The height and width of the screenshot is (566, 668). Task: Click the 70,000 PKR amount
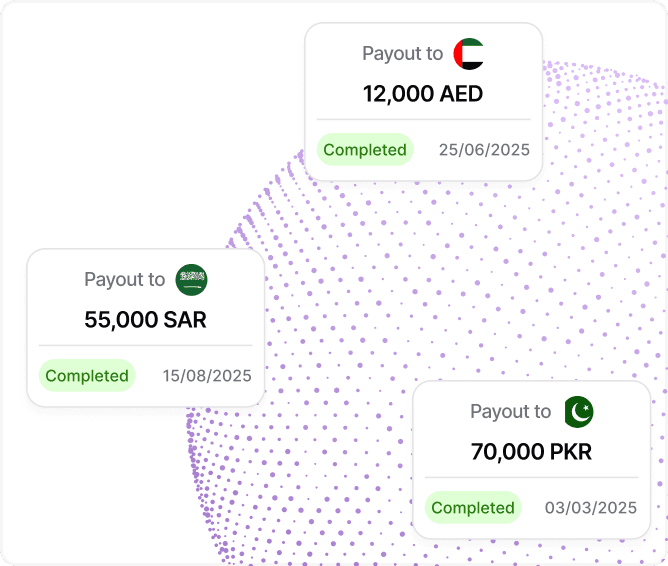(531, 452)
